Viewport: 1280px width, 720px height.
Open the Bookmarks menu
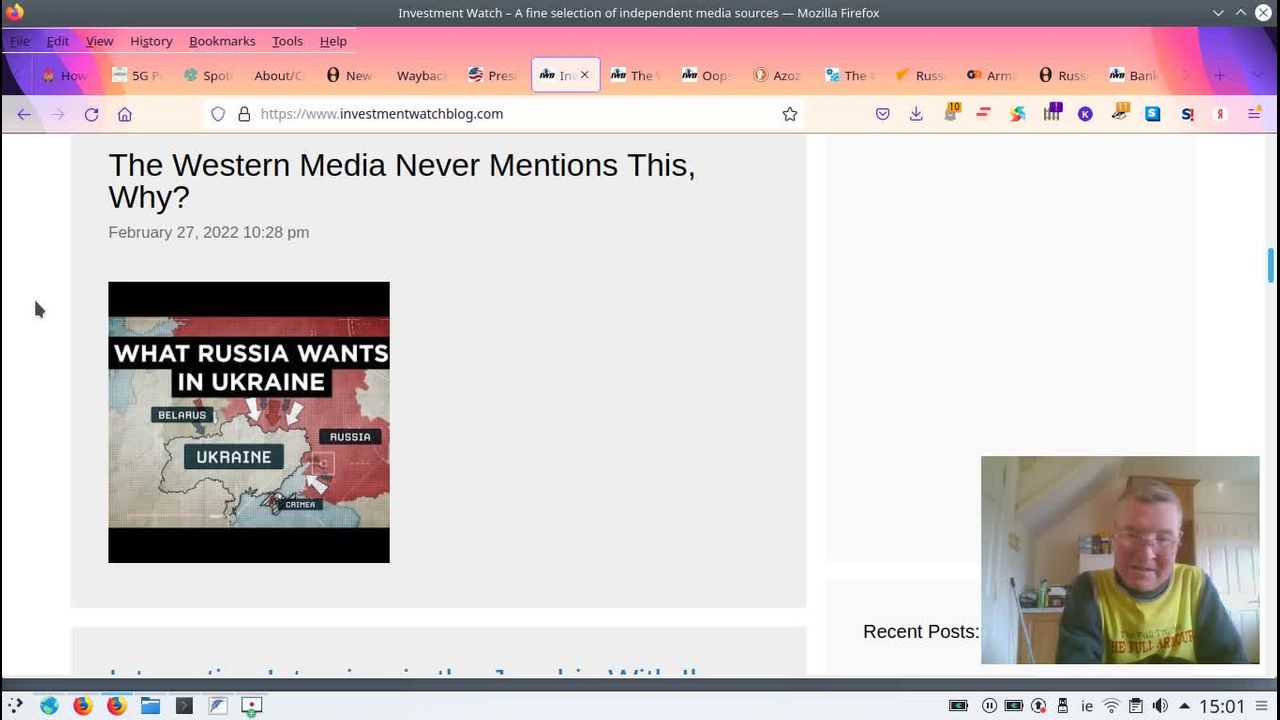[222, 41]
